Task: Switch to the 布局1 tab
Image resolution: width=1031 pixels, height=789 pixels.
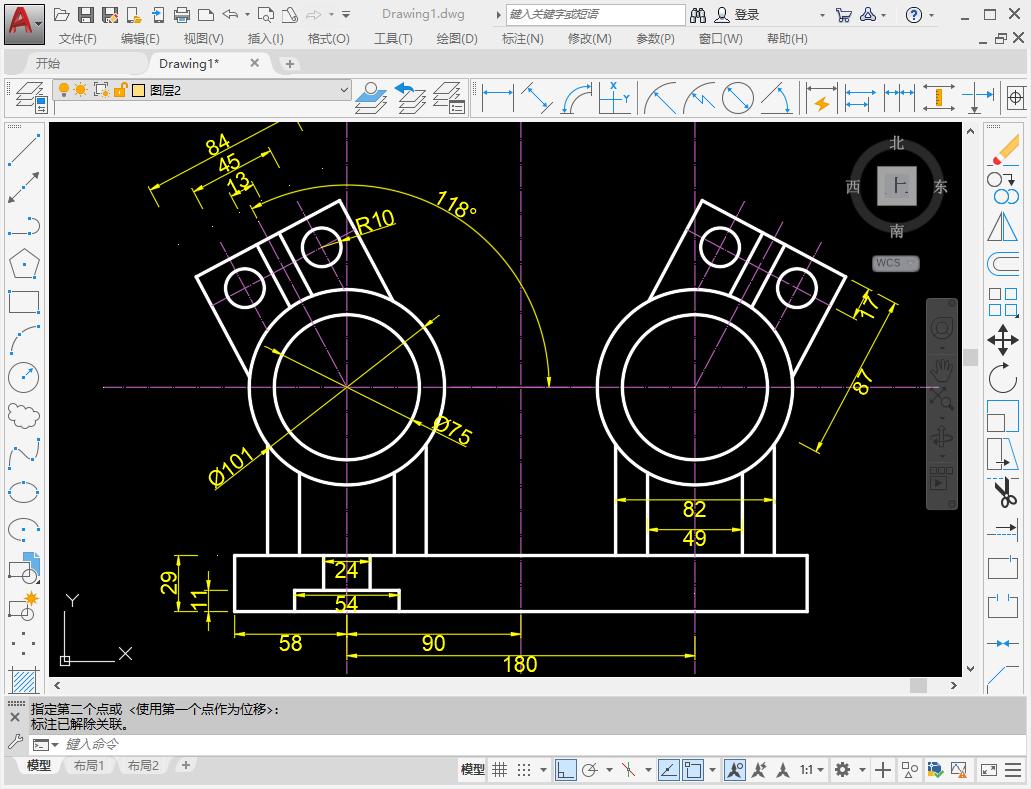Action: tap(90, 766)
